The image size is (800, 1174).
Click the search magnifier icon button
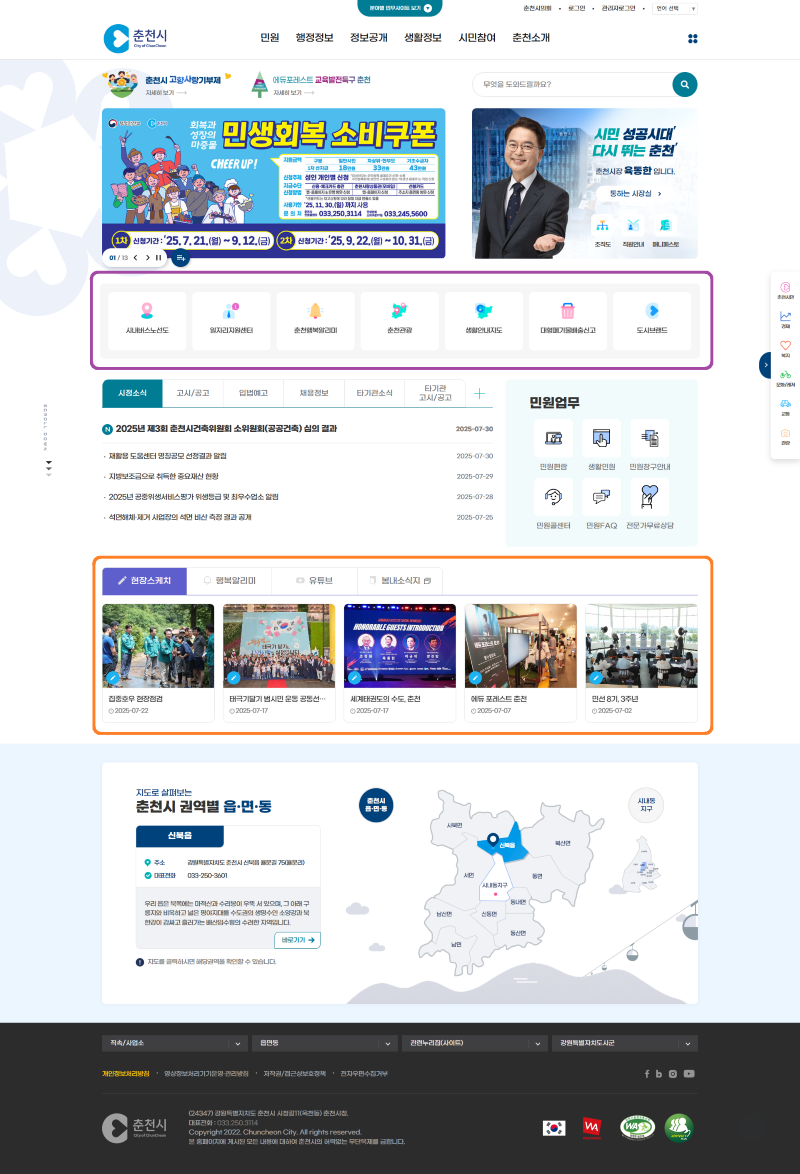pos(684,84)
